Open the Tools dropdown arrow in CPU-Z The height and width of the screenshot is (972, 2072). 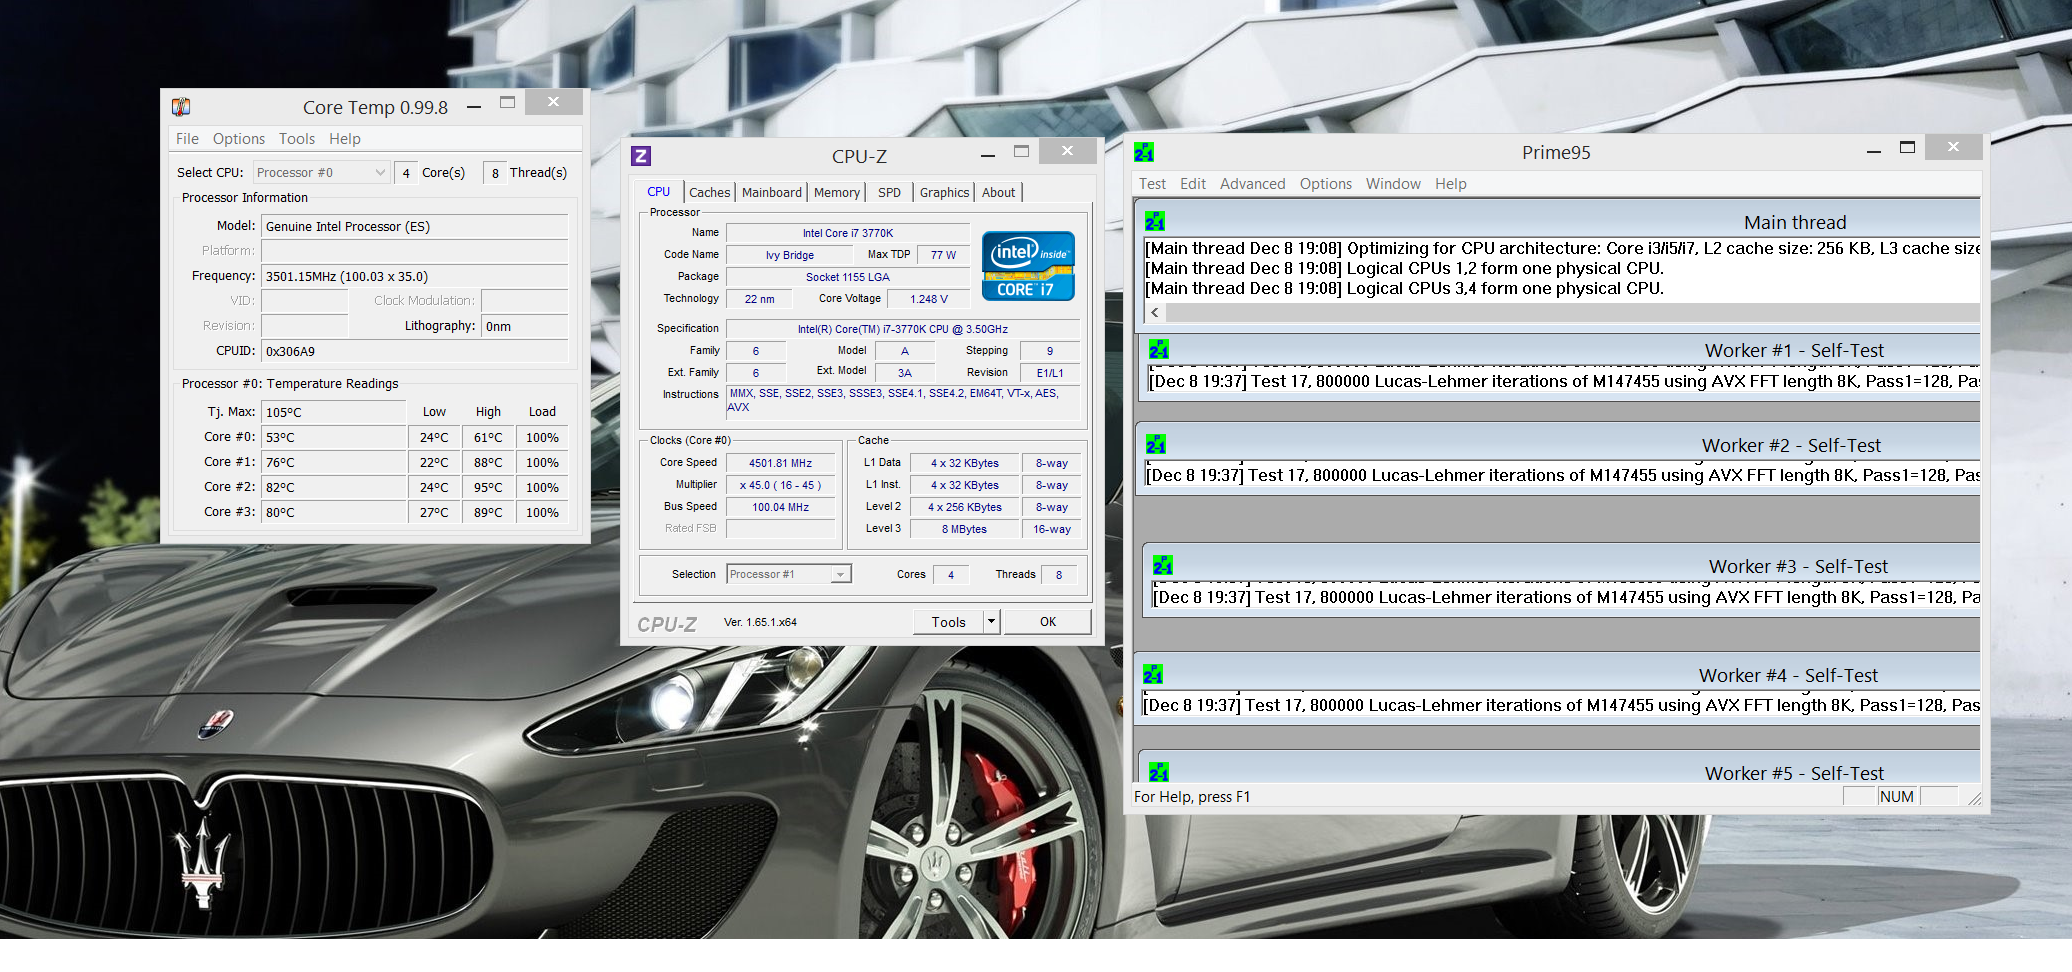(991, 622)
